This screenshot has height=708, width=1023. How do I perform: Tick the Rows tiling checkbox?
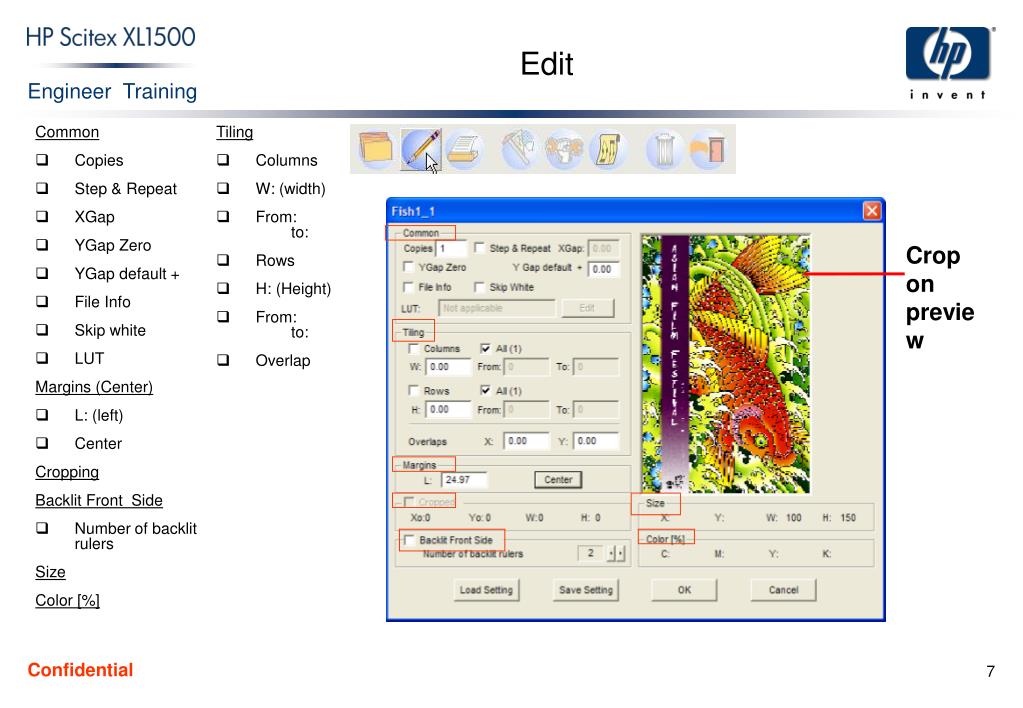[x=413, y=390]
